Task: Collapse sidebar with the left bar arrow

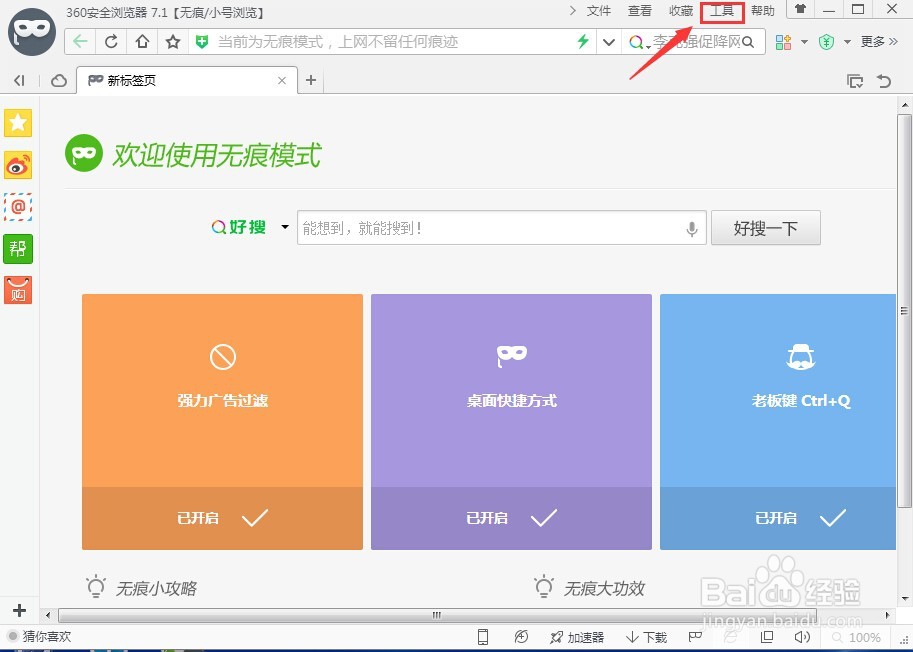Action: click(x=20, y=80)
